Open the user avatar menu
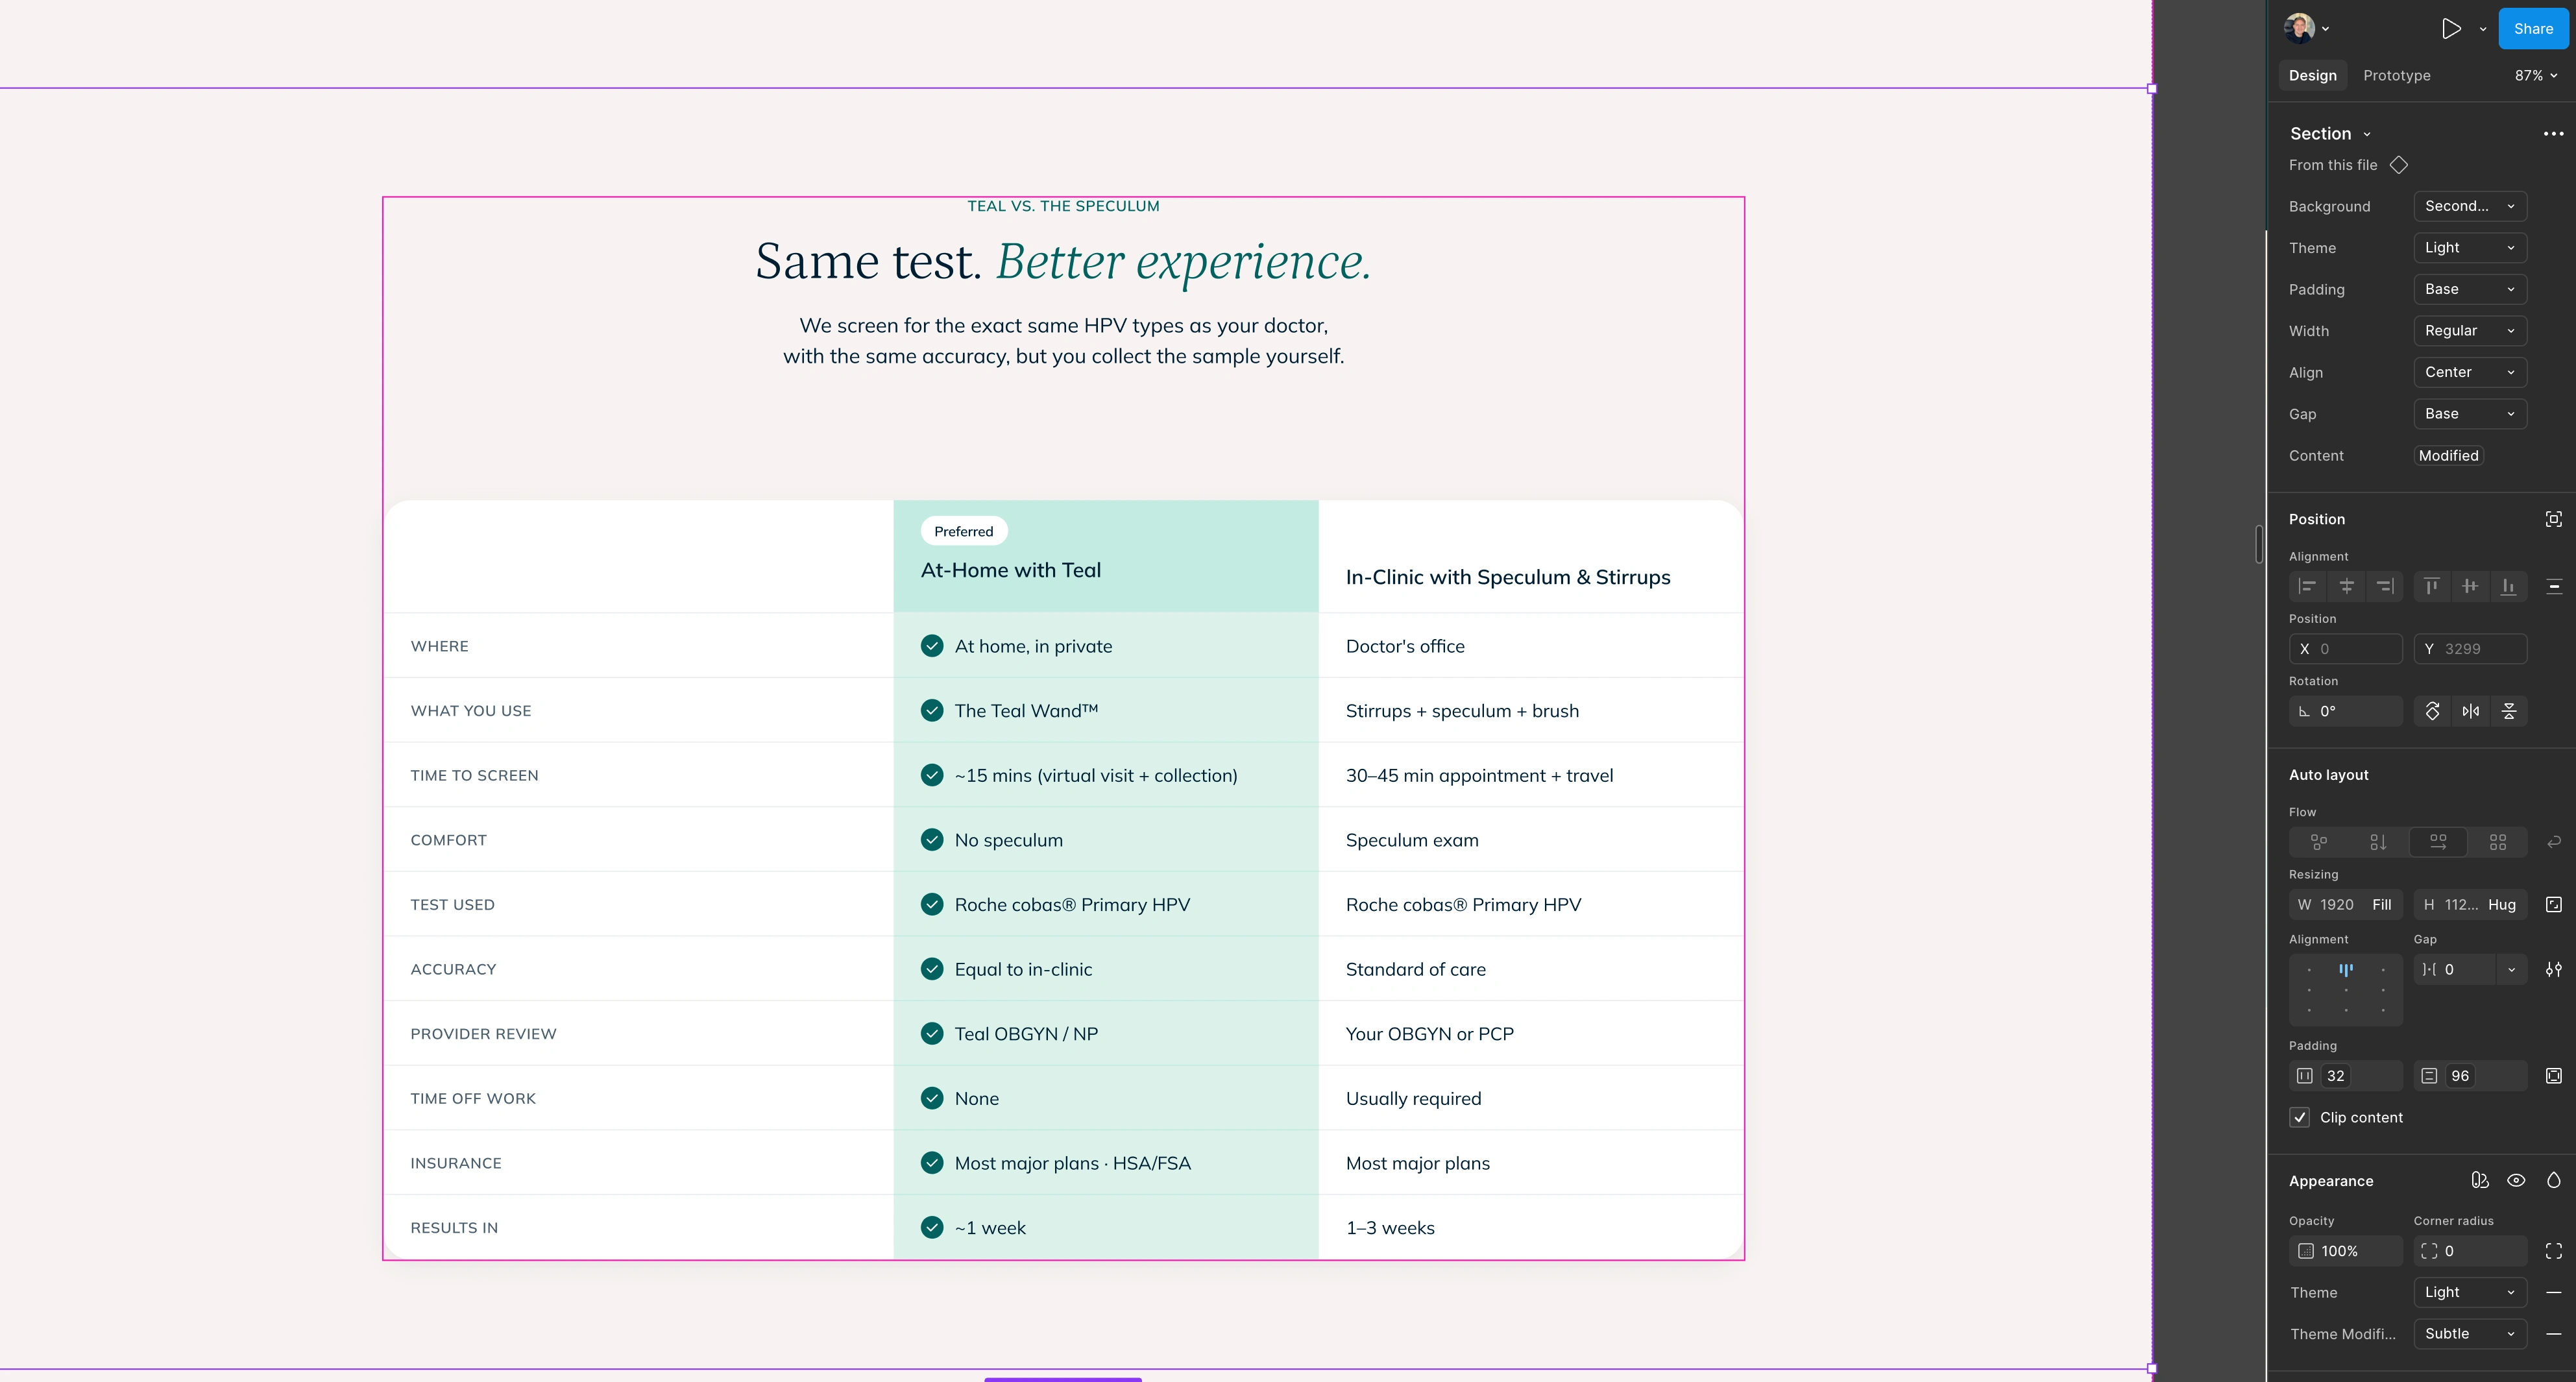 point(2307,29)
